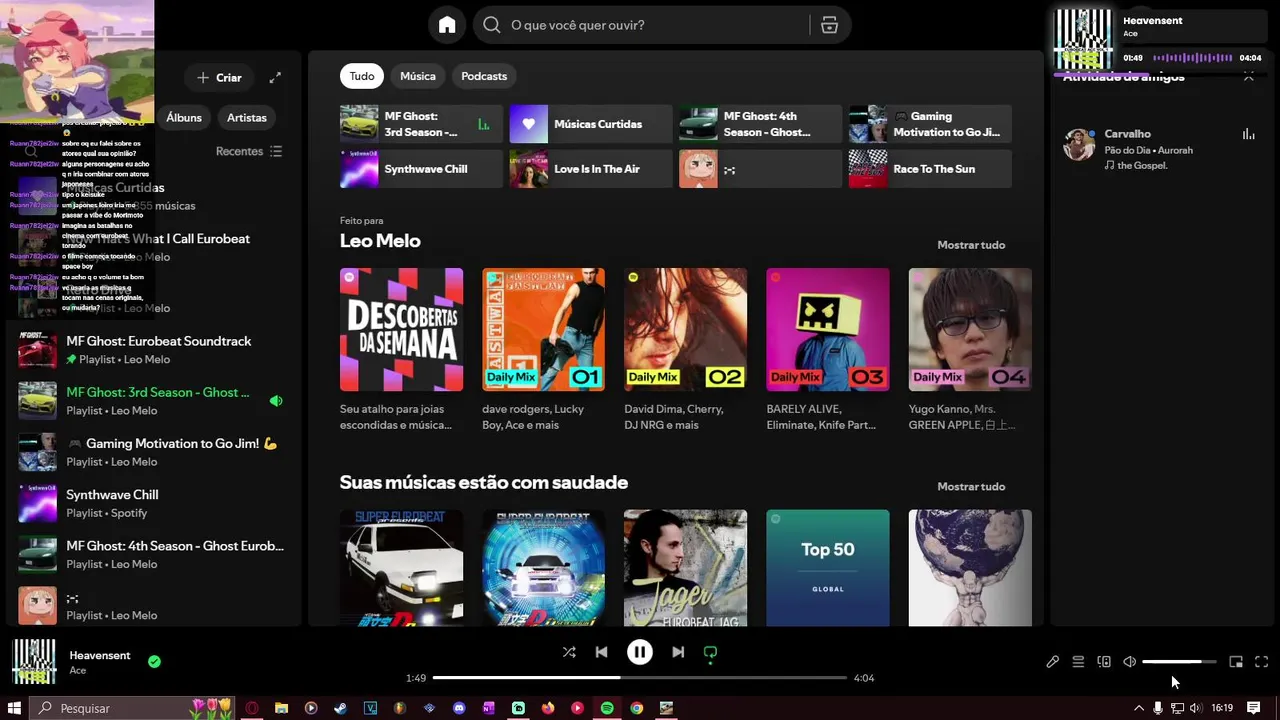Select Gaming Motivation library playlist
This screenshot has width=1280, height=720.
click(152, 452)
